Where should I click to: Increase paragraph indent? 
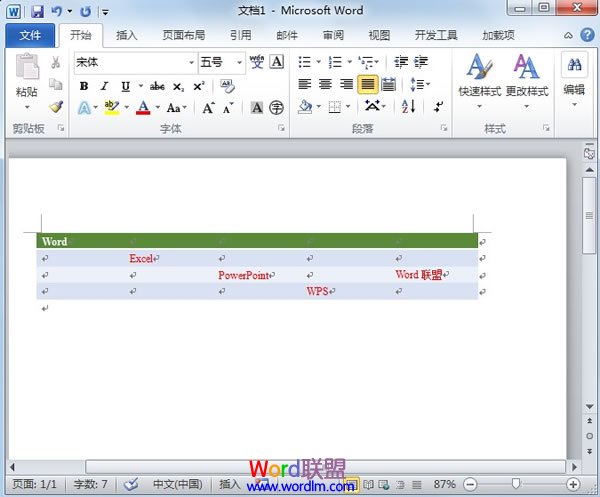pyautogui.click(x=421, y=62)
